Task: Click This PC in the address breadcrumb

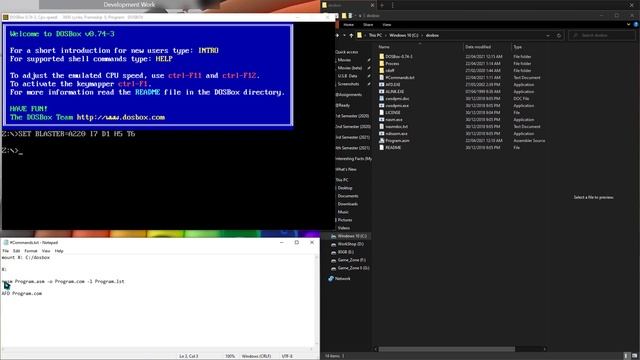Action: point(375,36)
